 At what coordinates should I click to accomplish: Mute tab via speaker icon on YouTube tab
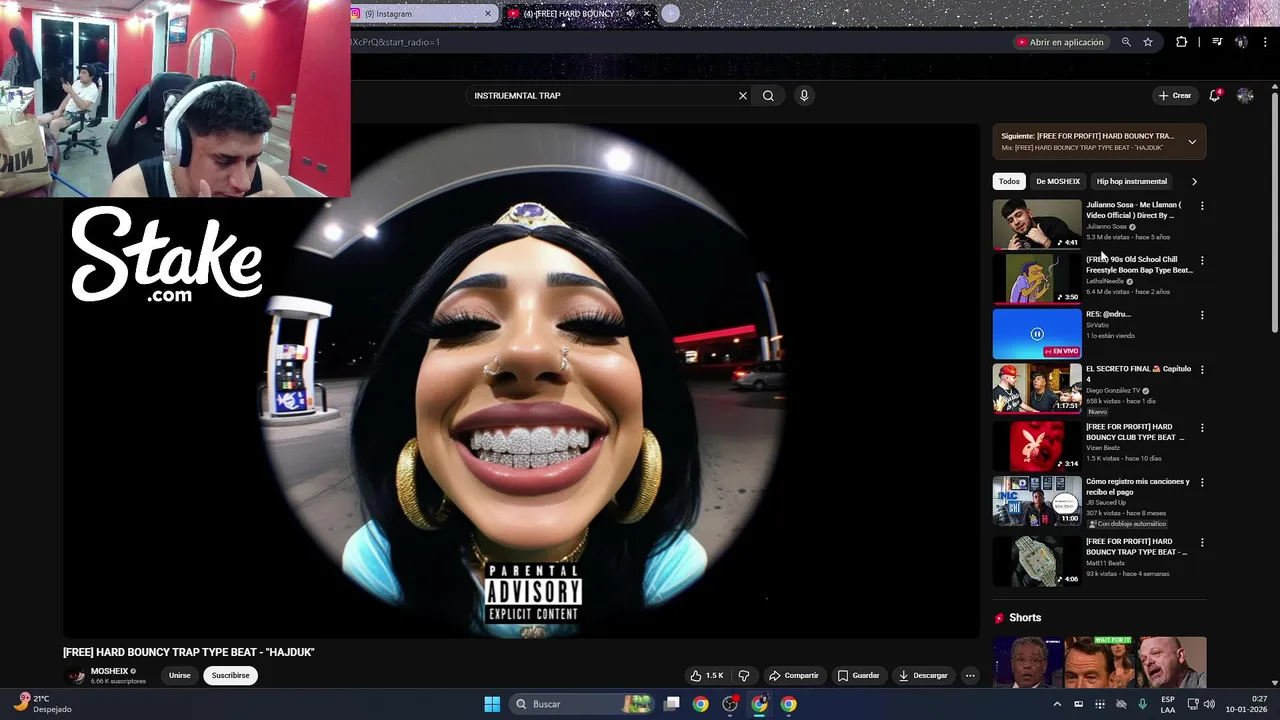[x=630, y=14]
